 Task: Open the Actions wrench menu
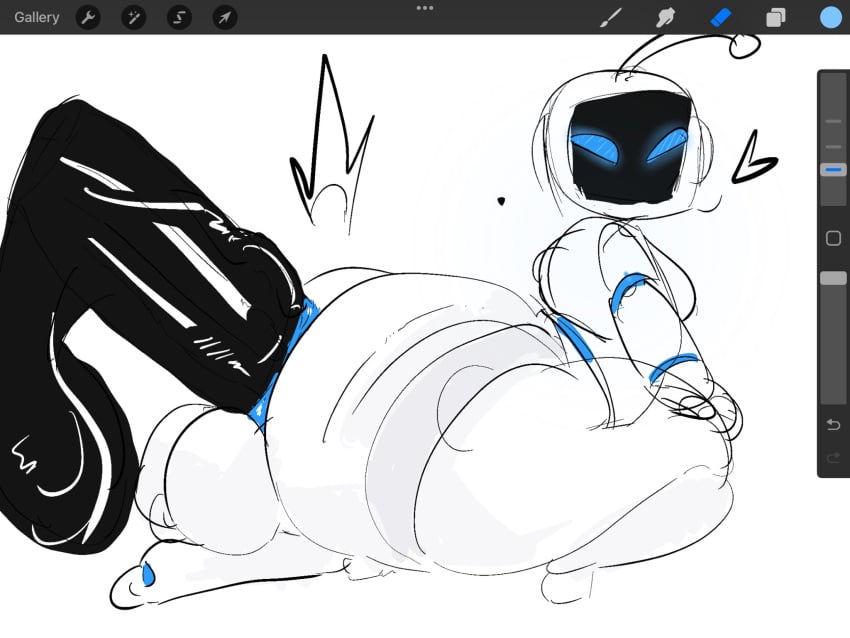(x=88, y=18)
